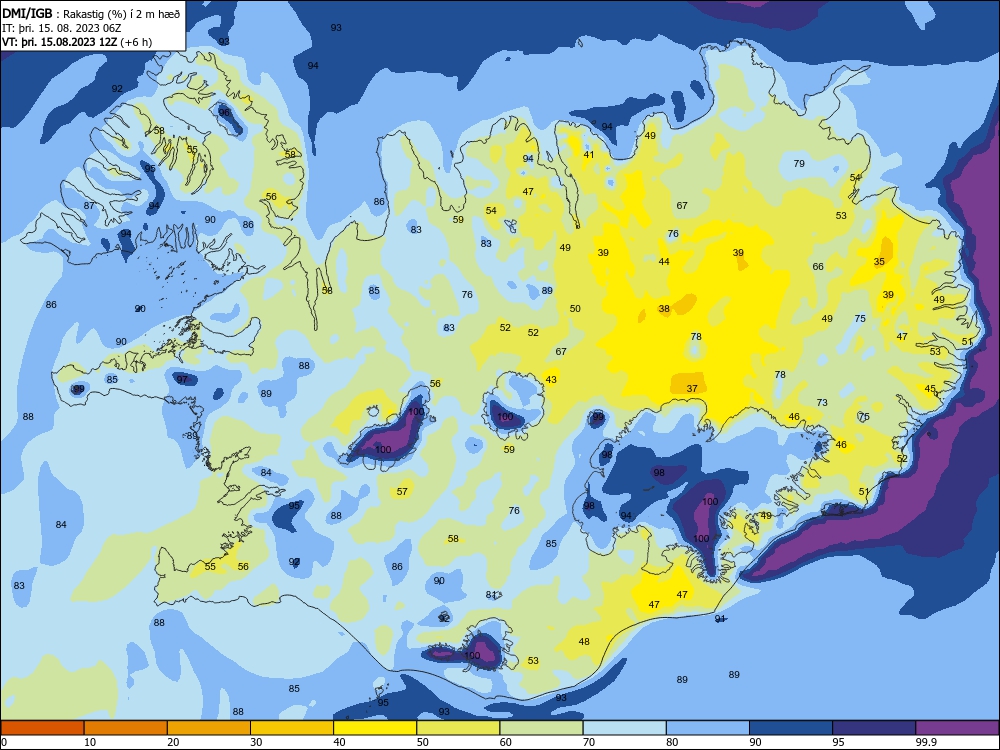The image size is (1000, 750).
Task: Click the purple above-99.9 legend swatch
Action: pyautogui.click(x=957, y=728)
